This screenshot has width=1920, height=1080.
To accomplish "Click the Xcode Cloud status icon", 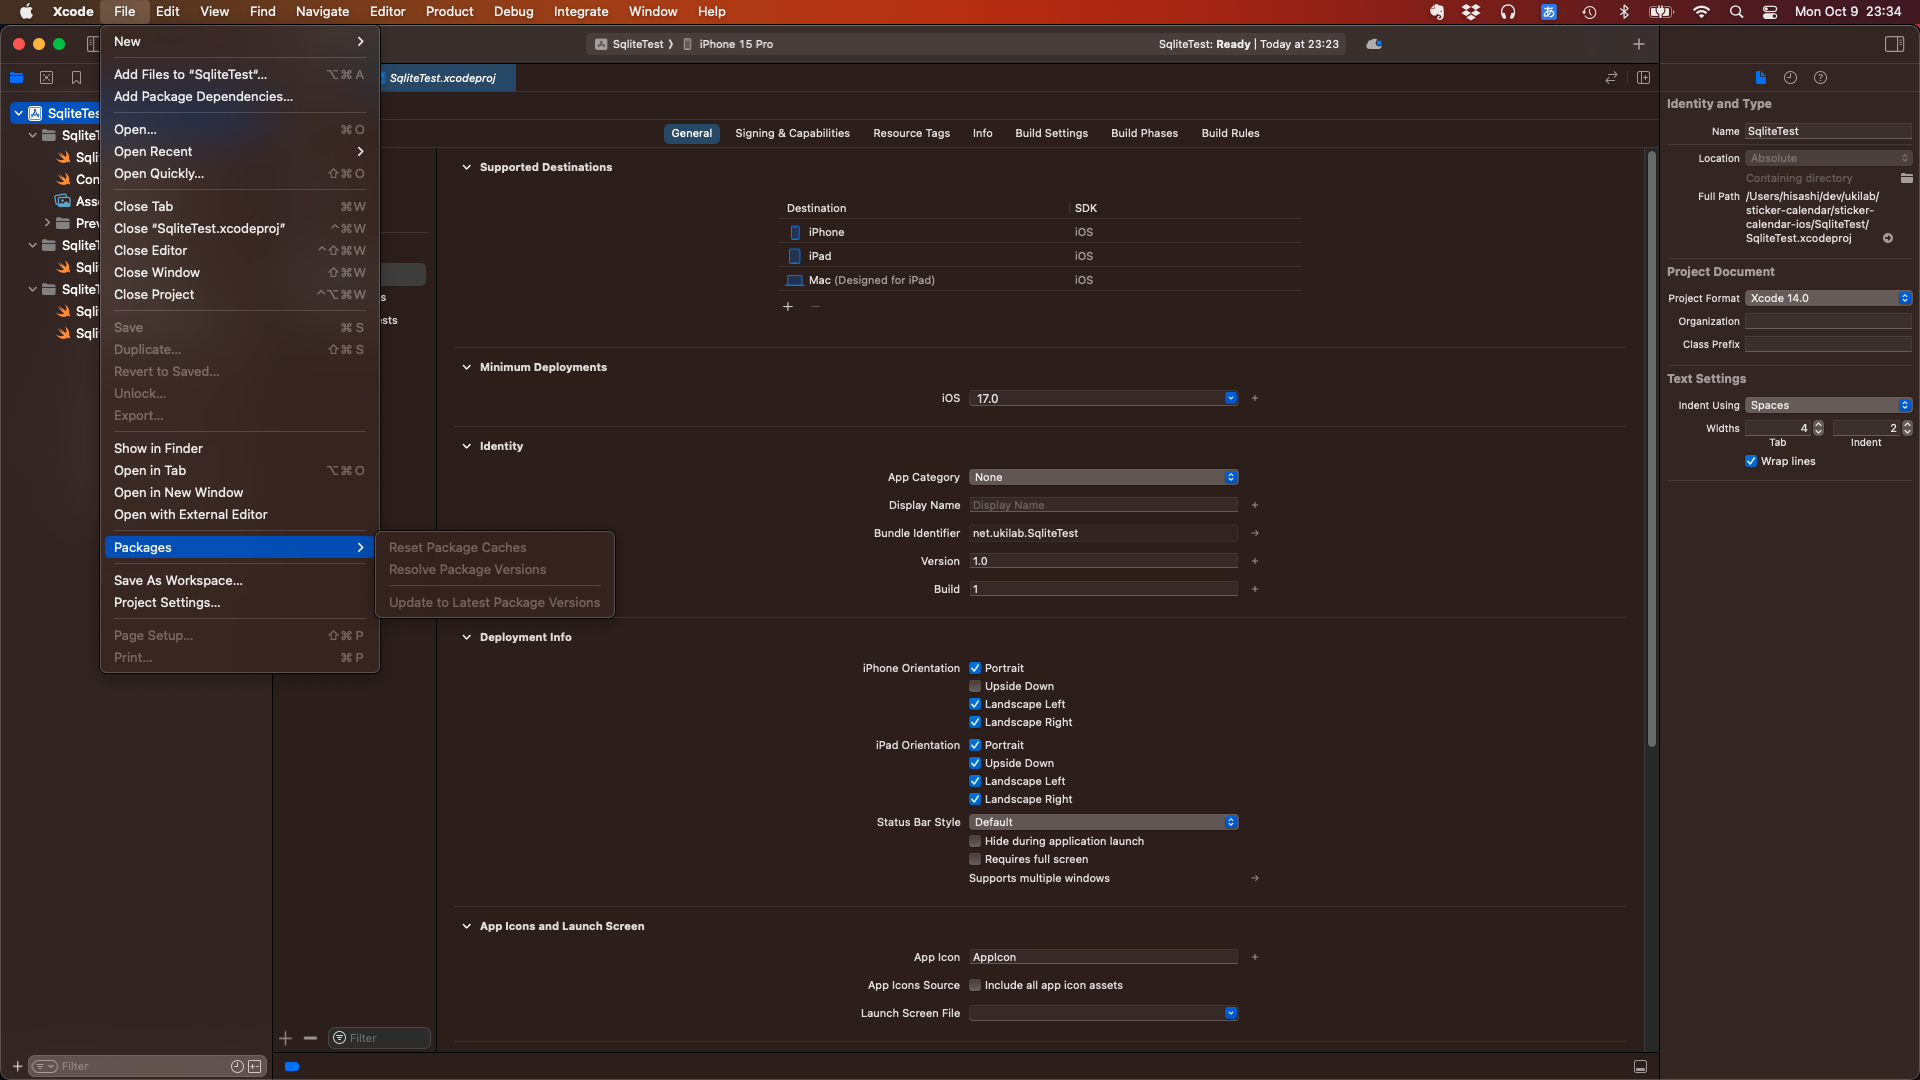I will point(1374,44).
